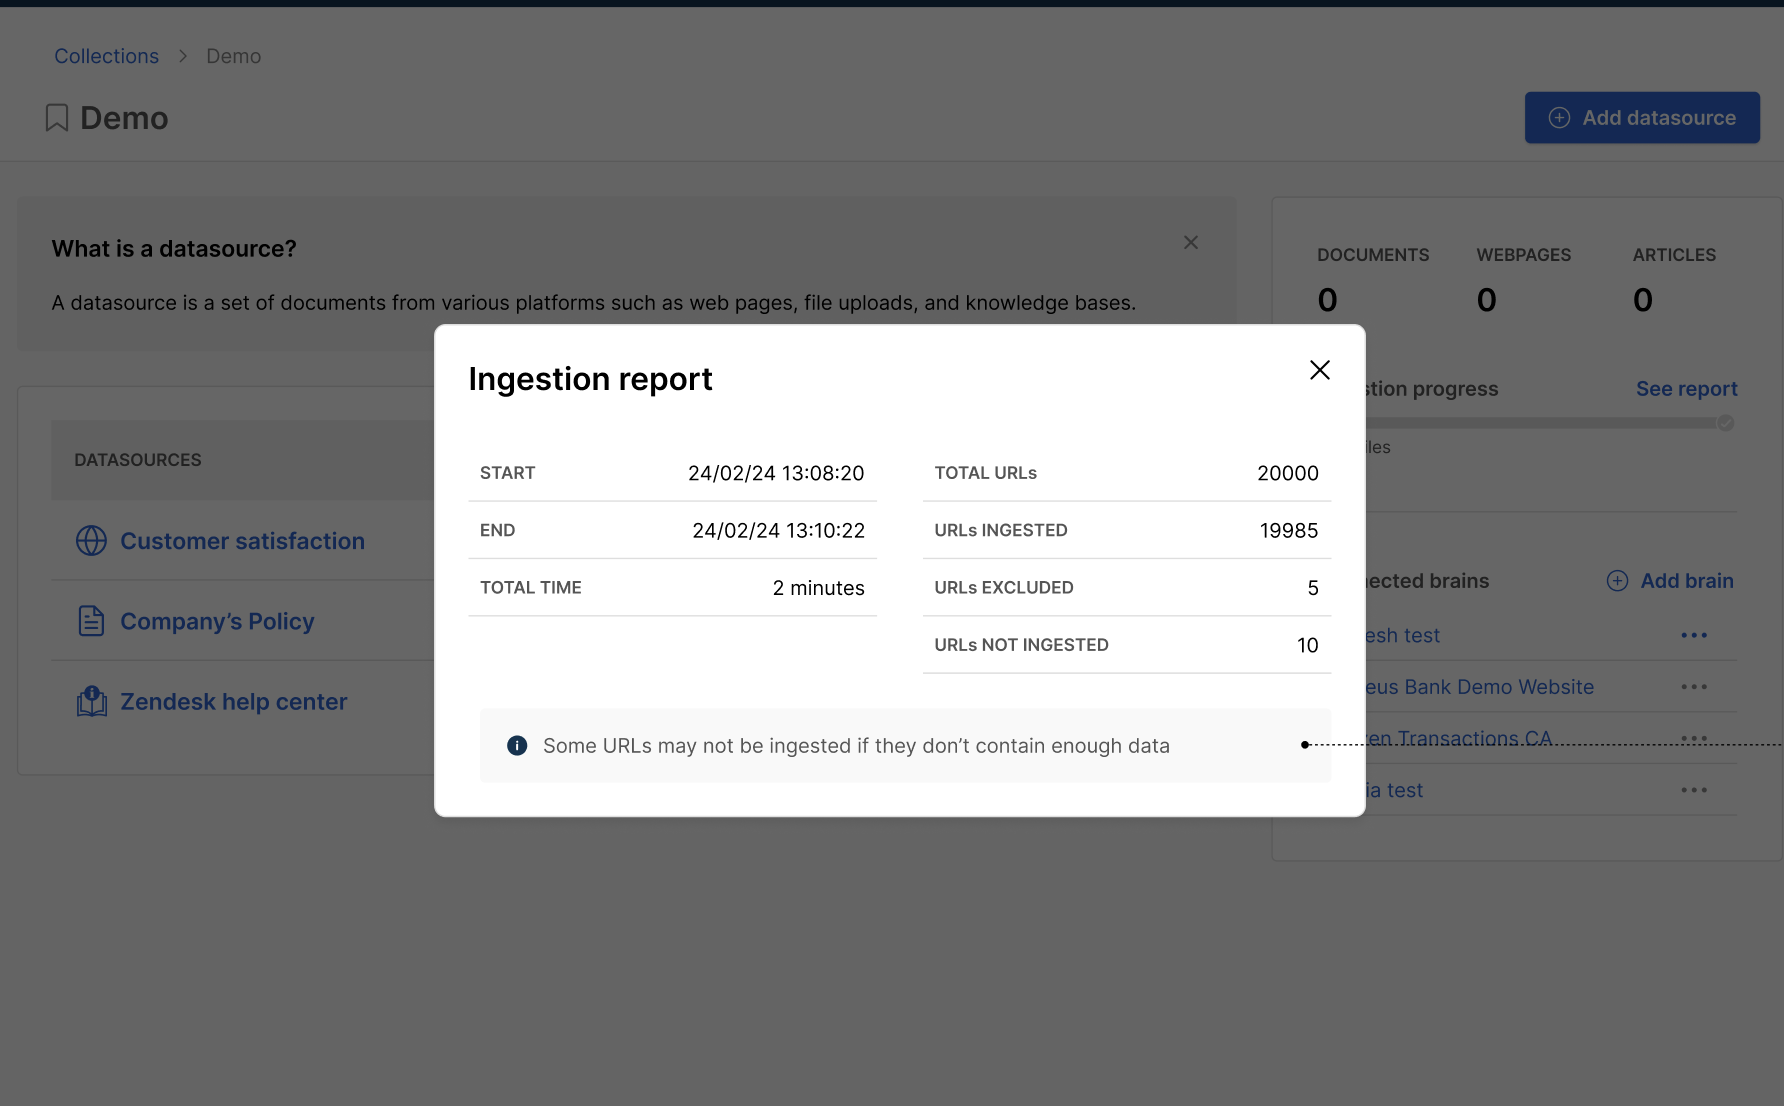Viewport: 1784px width, 1106px height.
Task: Click the bookmark icon next to Demo title
Action: pos(57,118)
